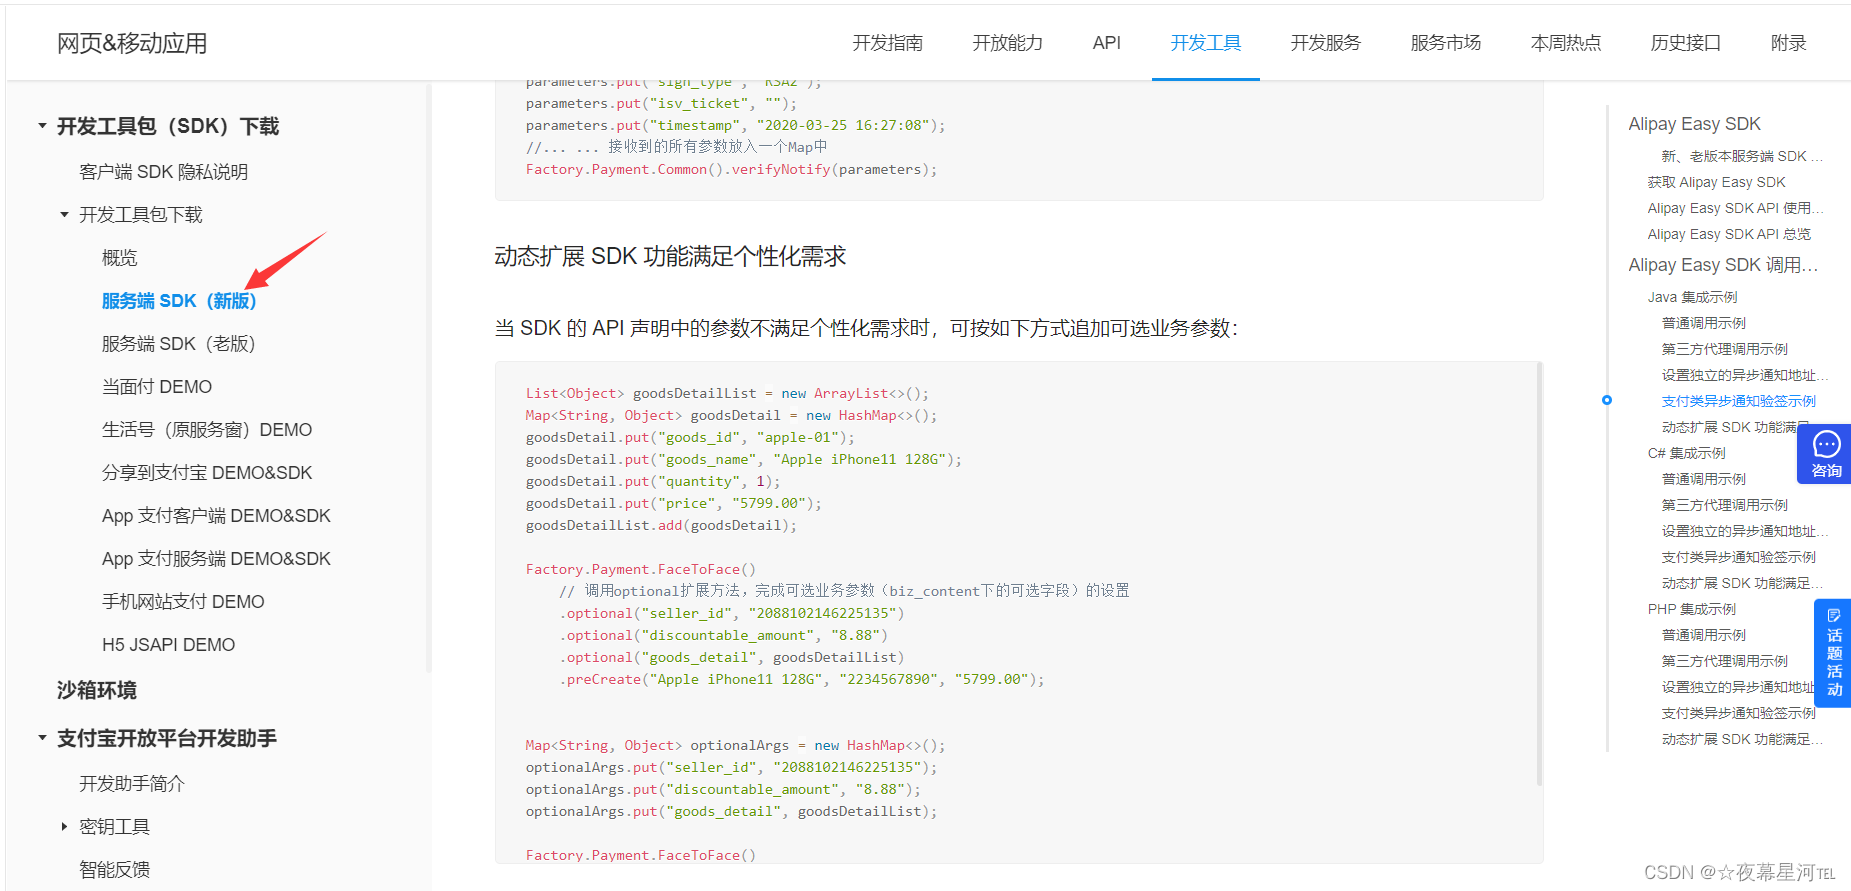Click the code block vertical scrollbar

click(1539, 574)
